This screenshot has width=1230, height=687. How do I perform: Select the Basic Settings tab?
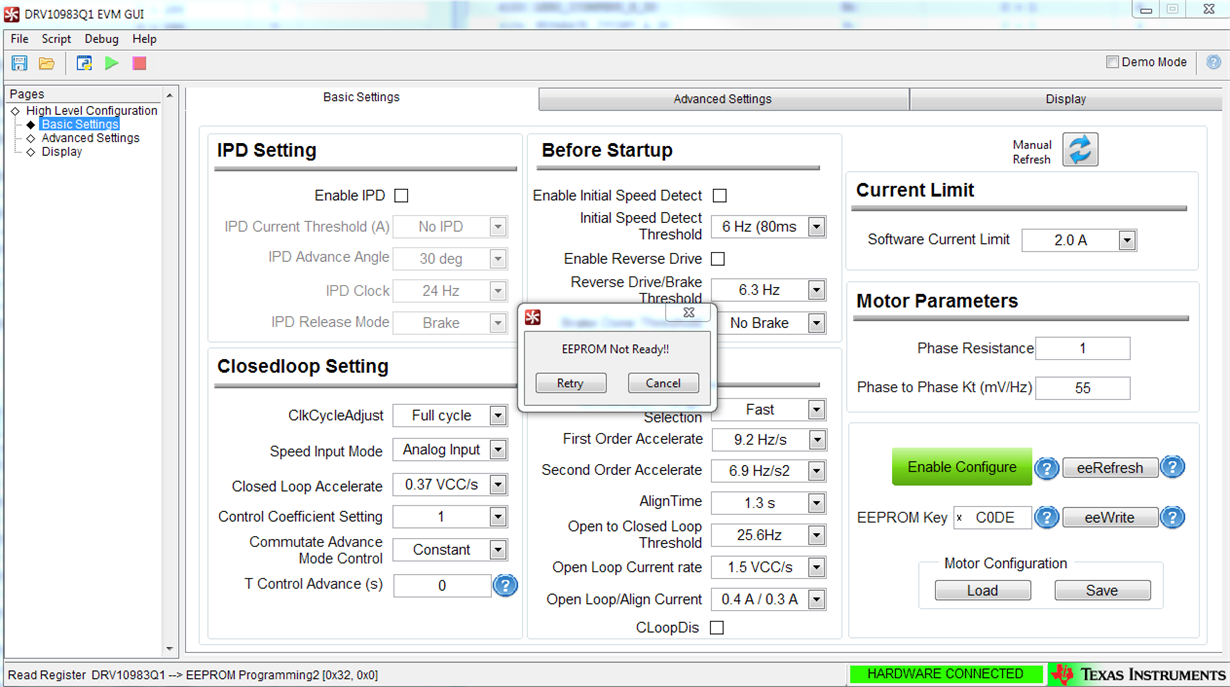tap(361, 98)
